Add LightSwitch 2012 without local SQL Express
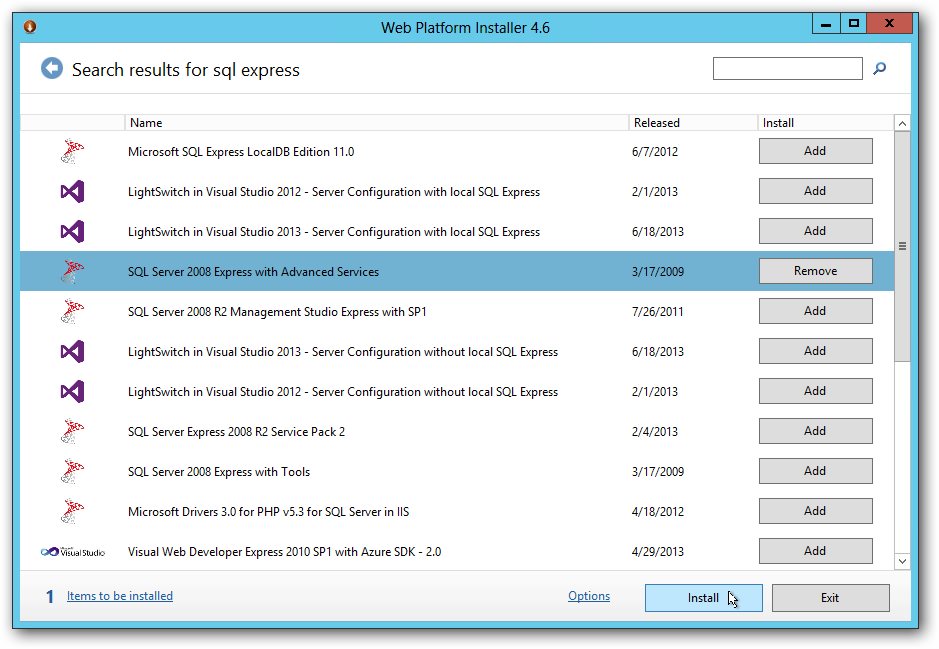 816,391
